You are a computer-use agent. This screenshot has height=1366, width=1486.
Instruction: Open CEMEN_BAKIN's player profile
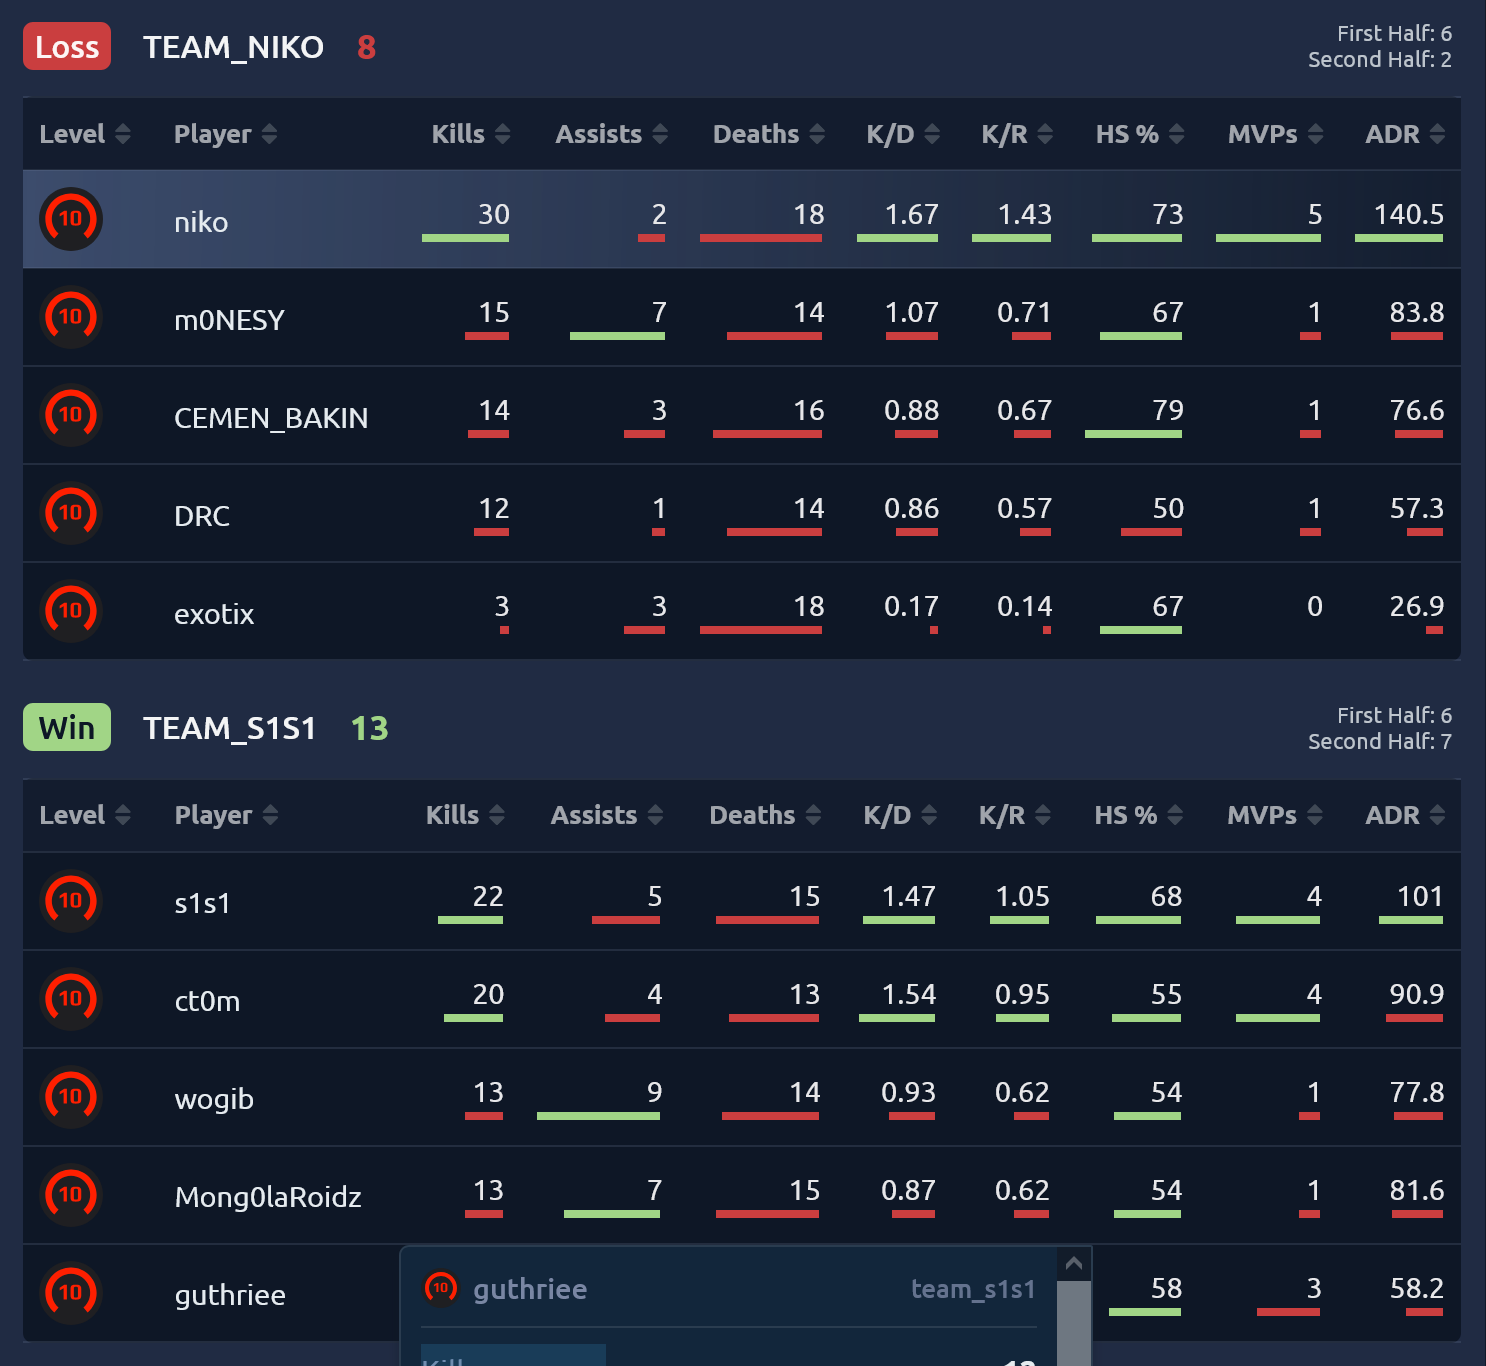click(x=271, y=418)
